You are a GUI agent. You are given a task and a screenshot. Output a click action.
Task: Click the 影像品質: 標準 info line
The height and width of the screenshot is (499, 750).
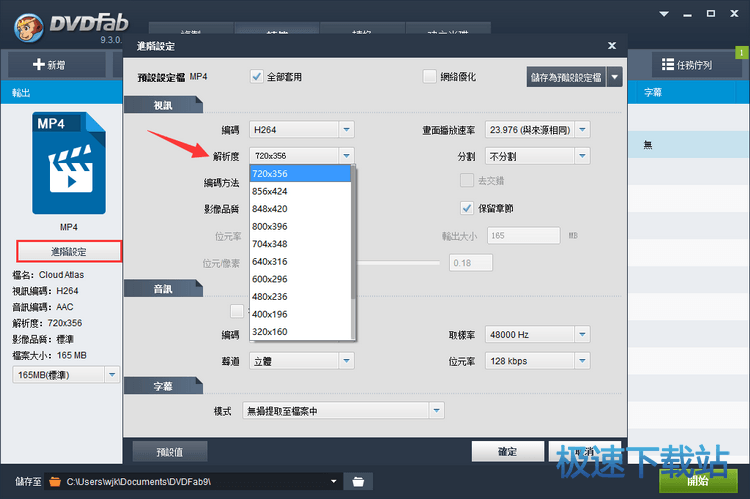click(x=43, y=339)
